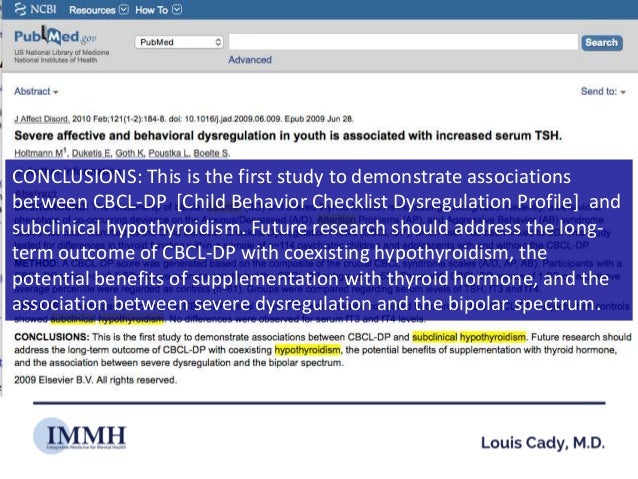Image resolution: width=638 pixels, height=479 pixels.
Task: Open author Goth K link
Action: tap(130, 153)
